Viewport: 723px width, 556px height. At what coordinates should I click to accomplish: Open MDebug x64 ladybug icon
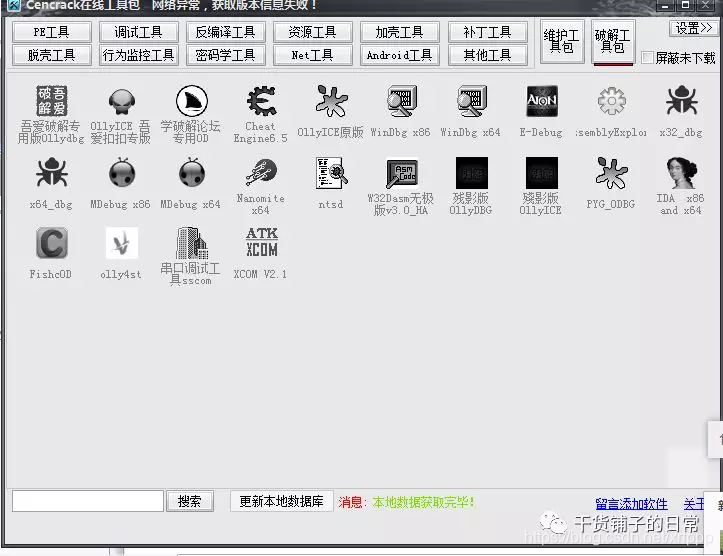[192, 172]
